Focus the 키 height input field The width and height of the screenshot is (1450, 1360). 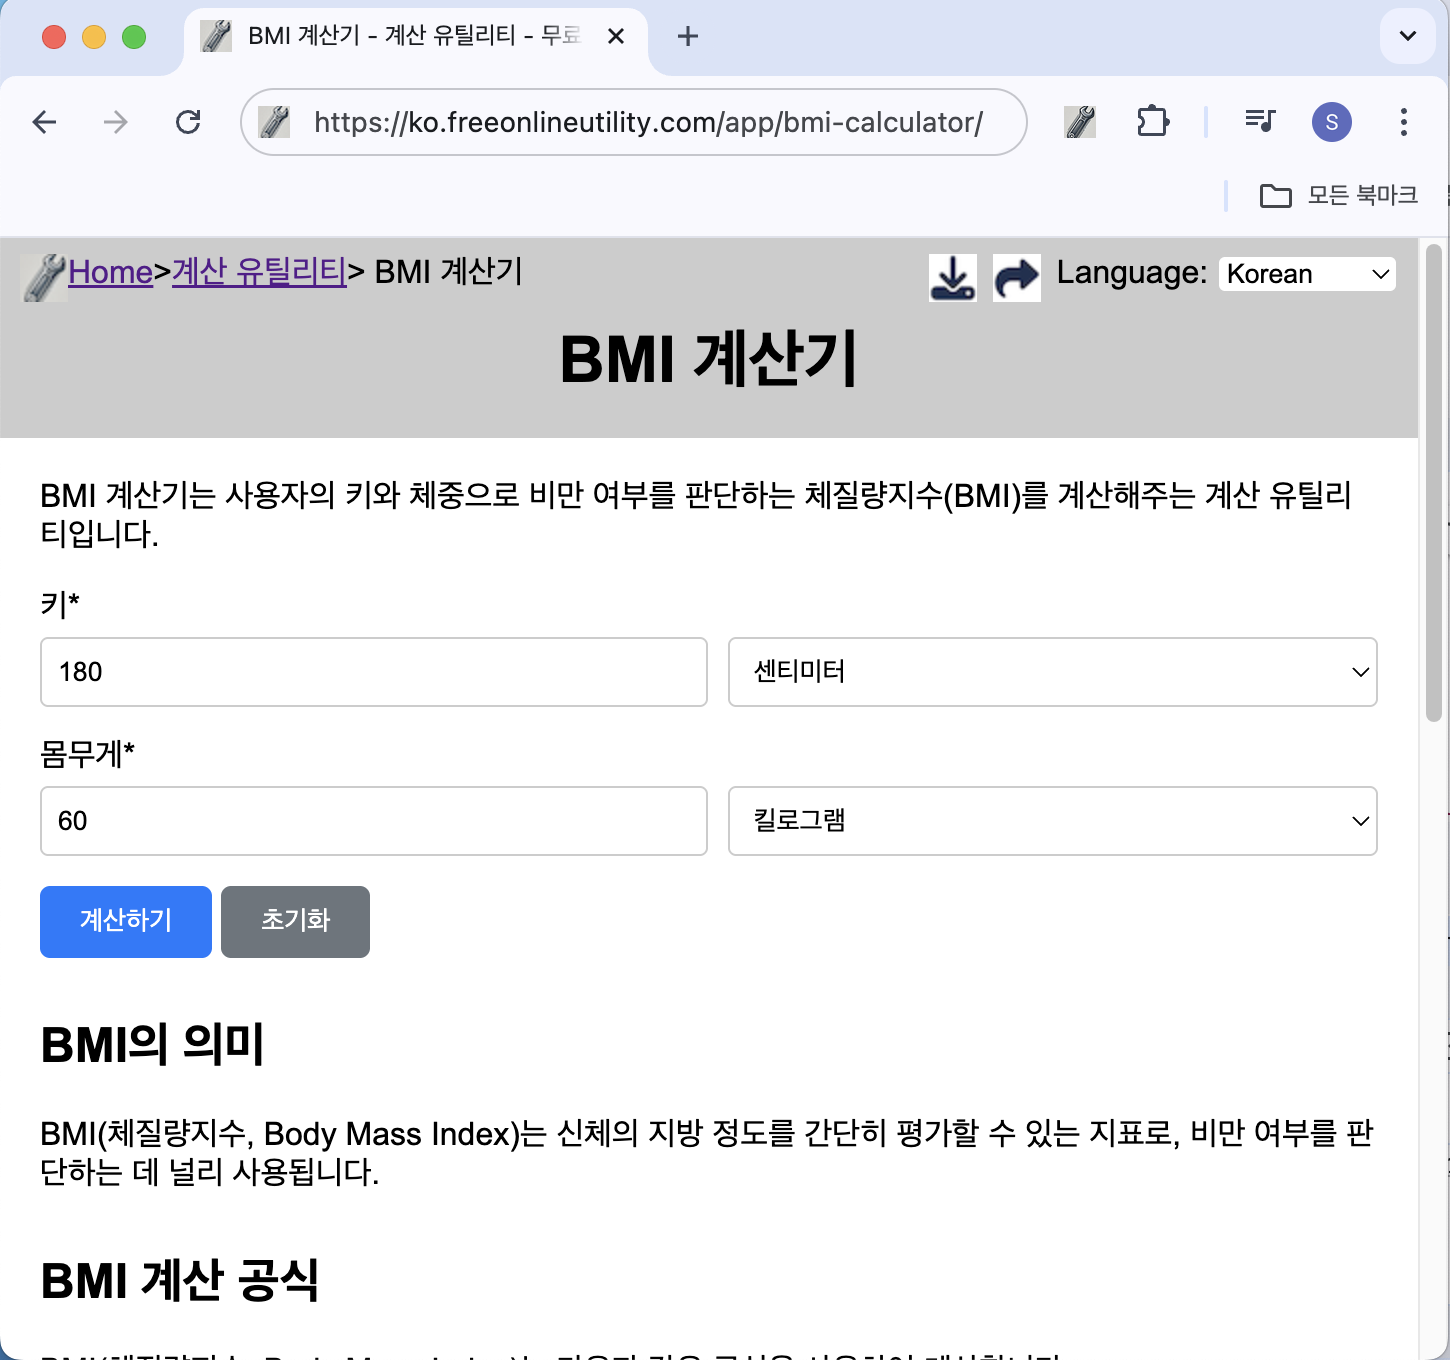click(x=374, y=672)
